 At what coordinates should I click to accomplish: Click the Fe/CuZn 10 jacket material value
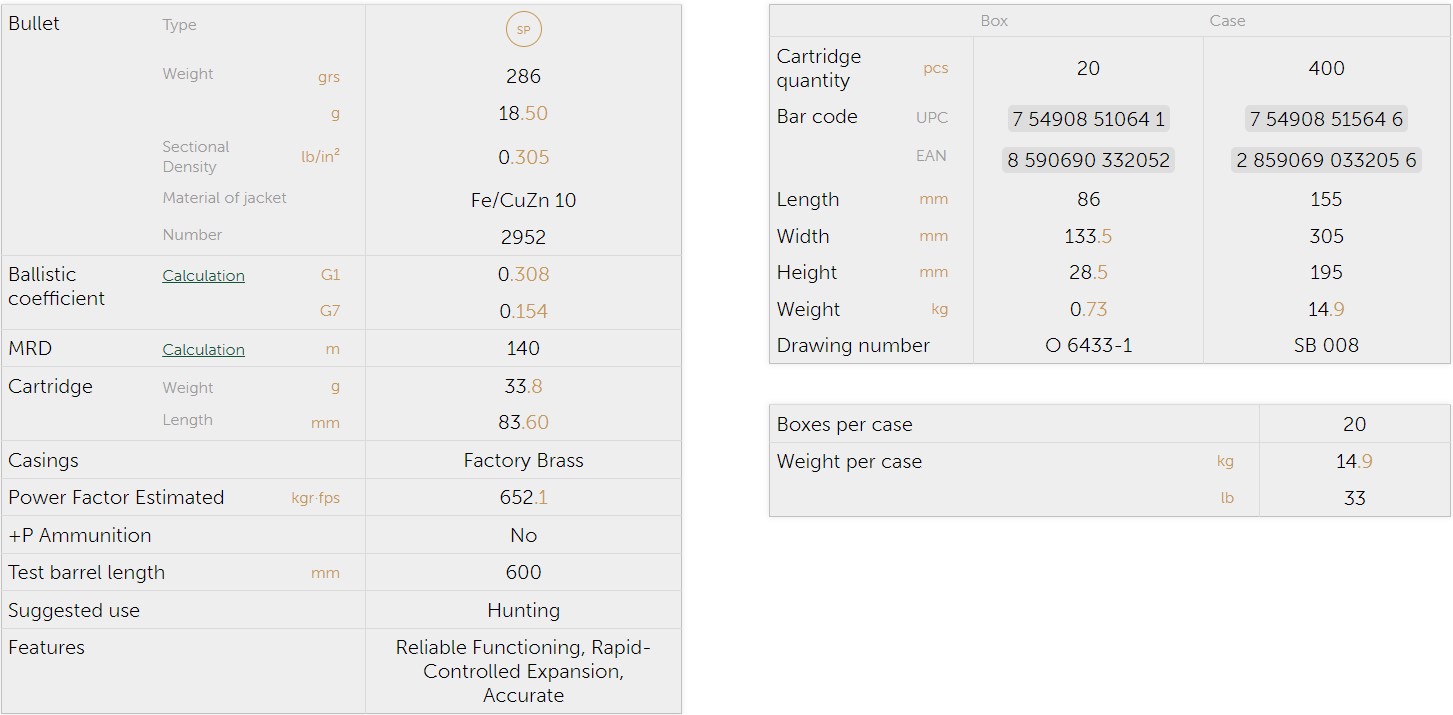coord(523,200)
